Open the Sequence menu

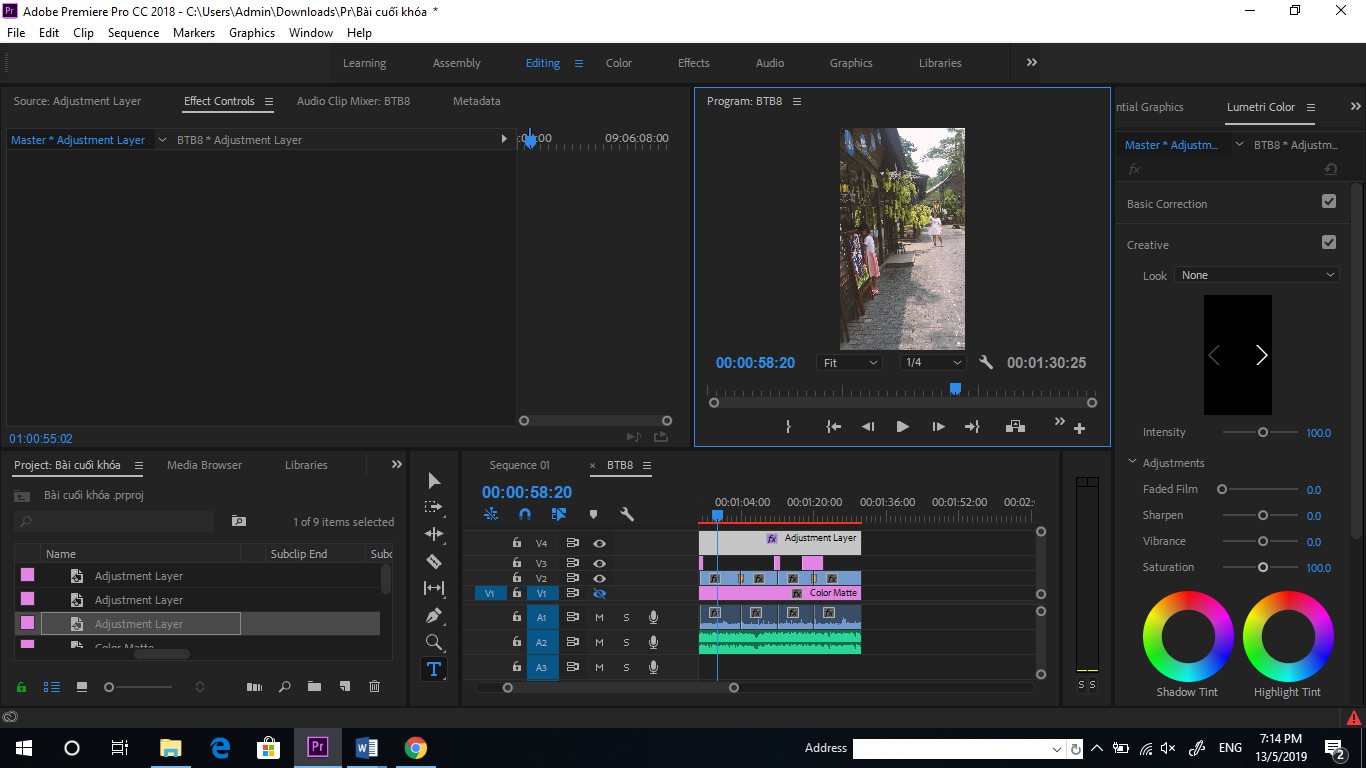point(133,32)
